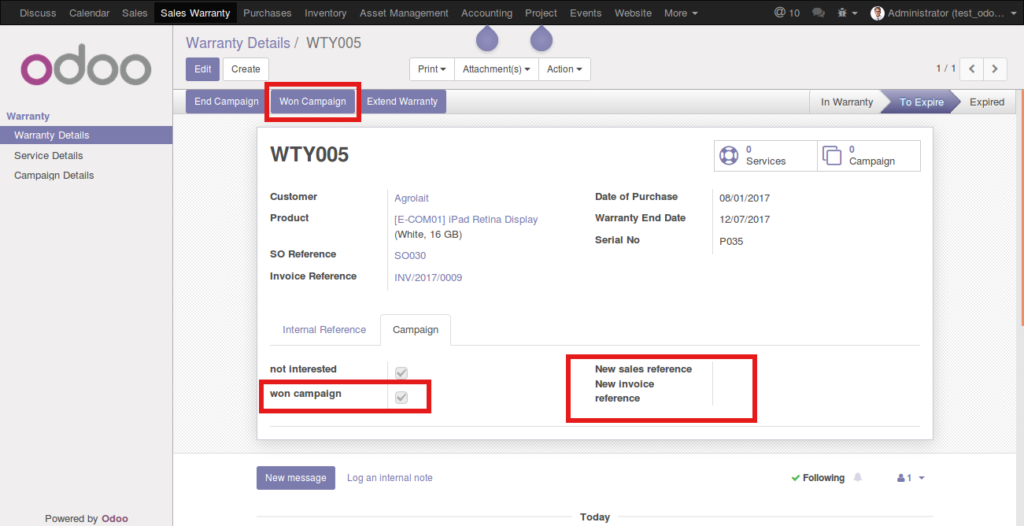Click the Odoo link in footer
Screen dimensions: 1024x526
tap(115, 518)
